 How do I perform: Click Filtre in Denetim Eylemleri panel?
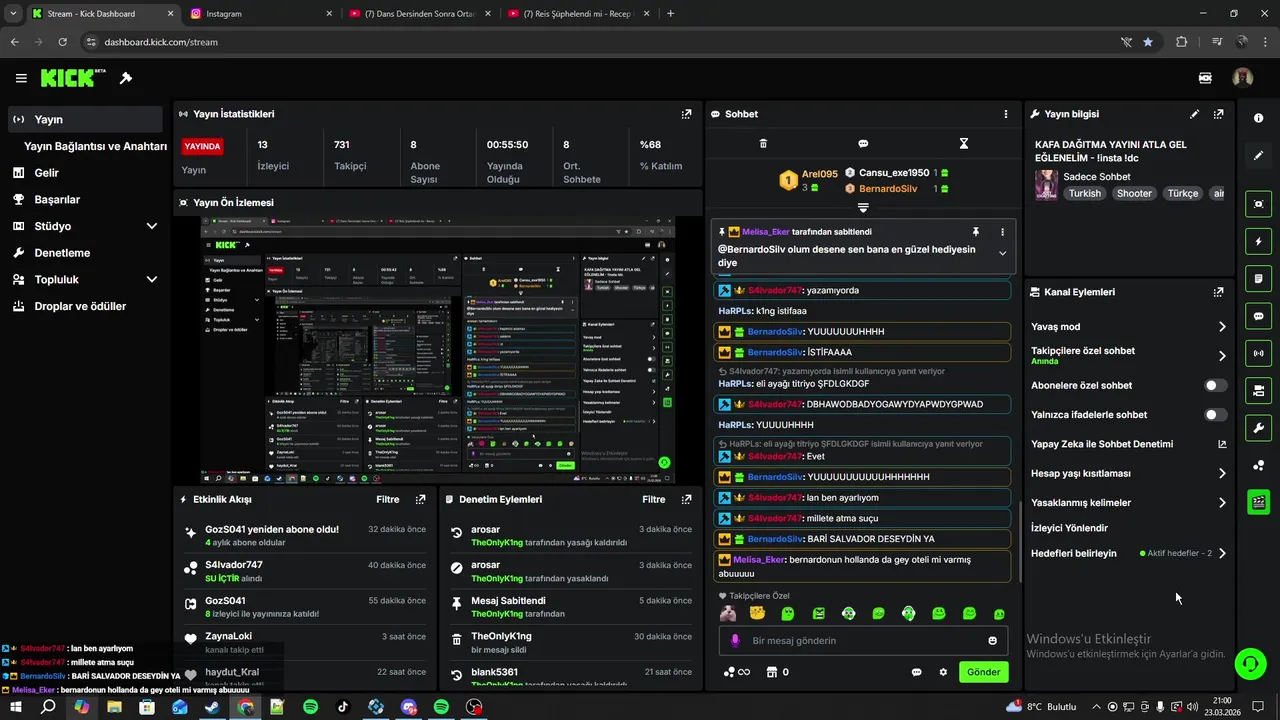654,499
